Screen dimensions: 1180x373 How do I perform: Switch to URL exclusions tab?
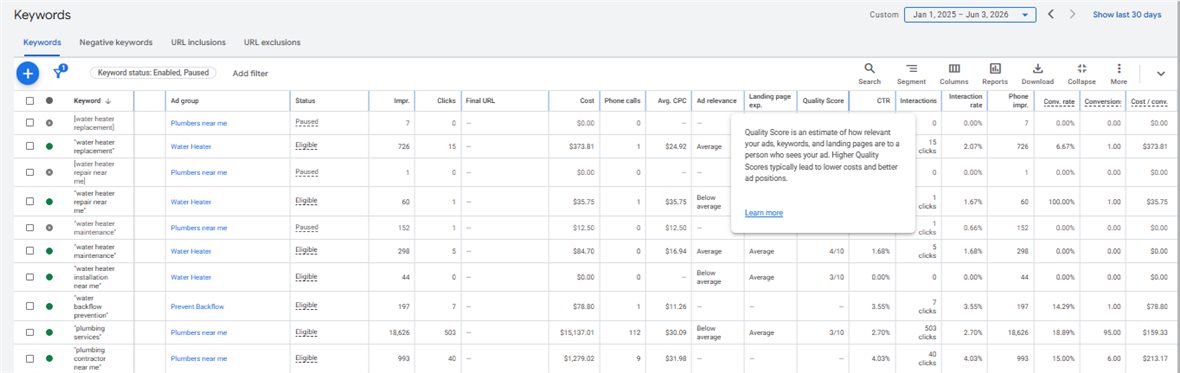[272, 42]
